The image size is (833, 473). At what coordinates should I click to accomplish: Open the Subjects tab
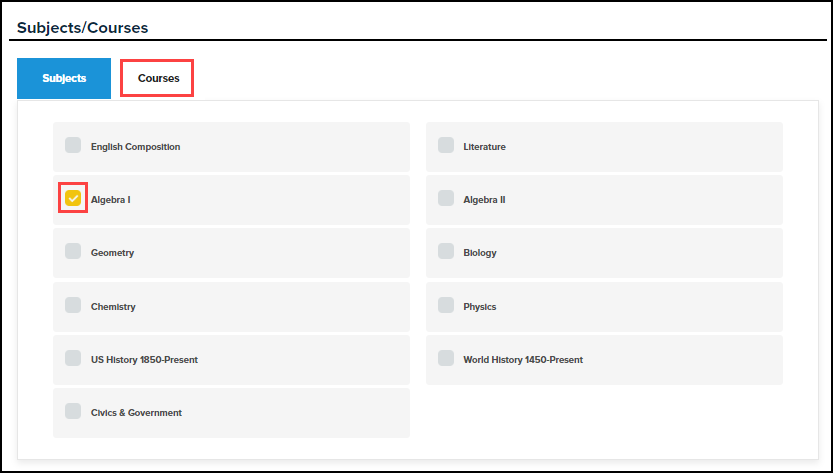(64, 78)
